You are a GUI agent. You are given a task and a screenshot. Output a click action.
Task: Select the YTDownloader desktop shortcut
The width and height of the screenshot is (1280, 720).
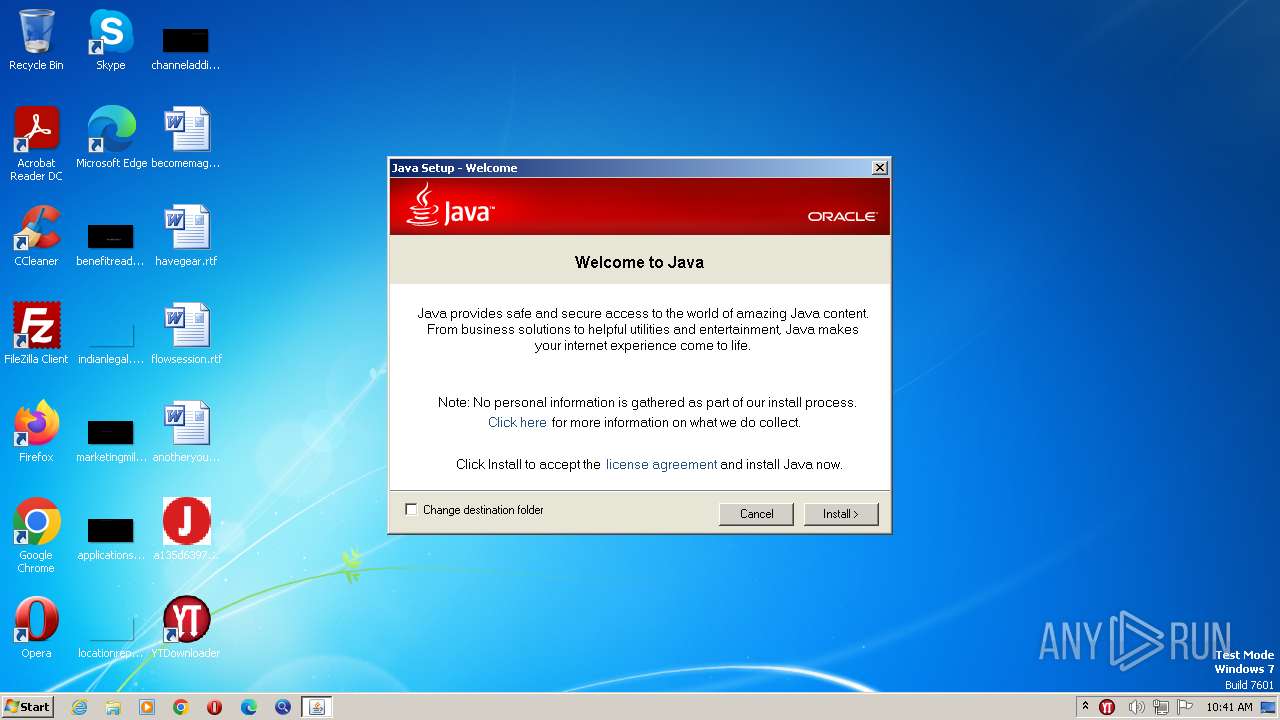pos(186,628)
